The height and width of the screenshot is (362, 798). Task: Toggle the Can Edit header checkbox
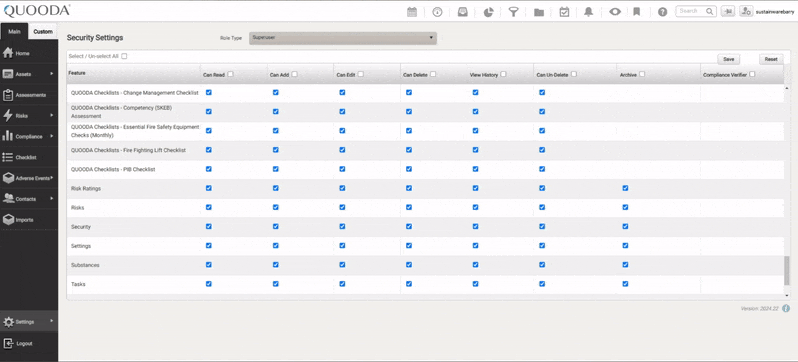coord(361,74)
